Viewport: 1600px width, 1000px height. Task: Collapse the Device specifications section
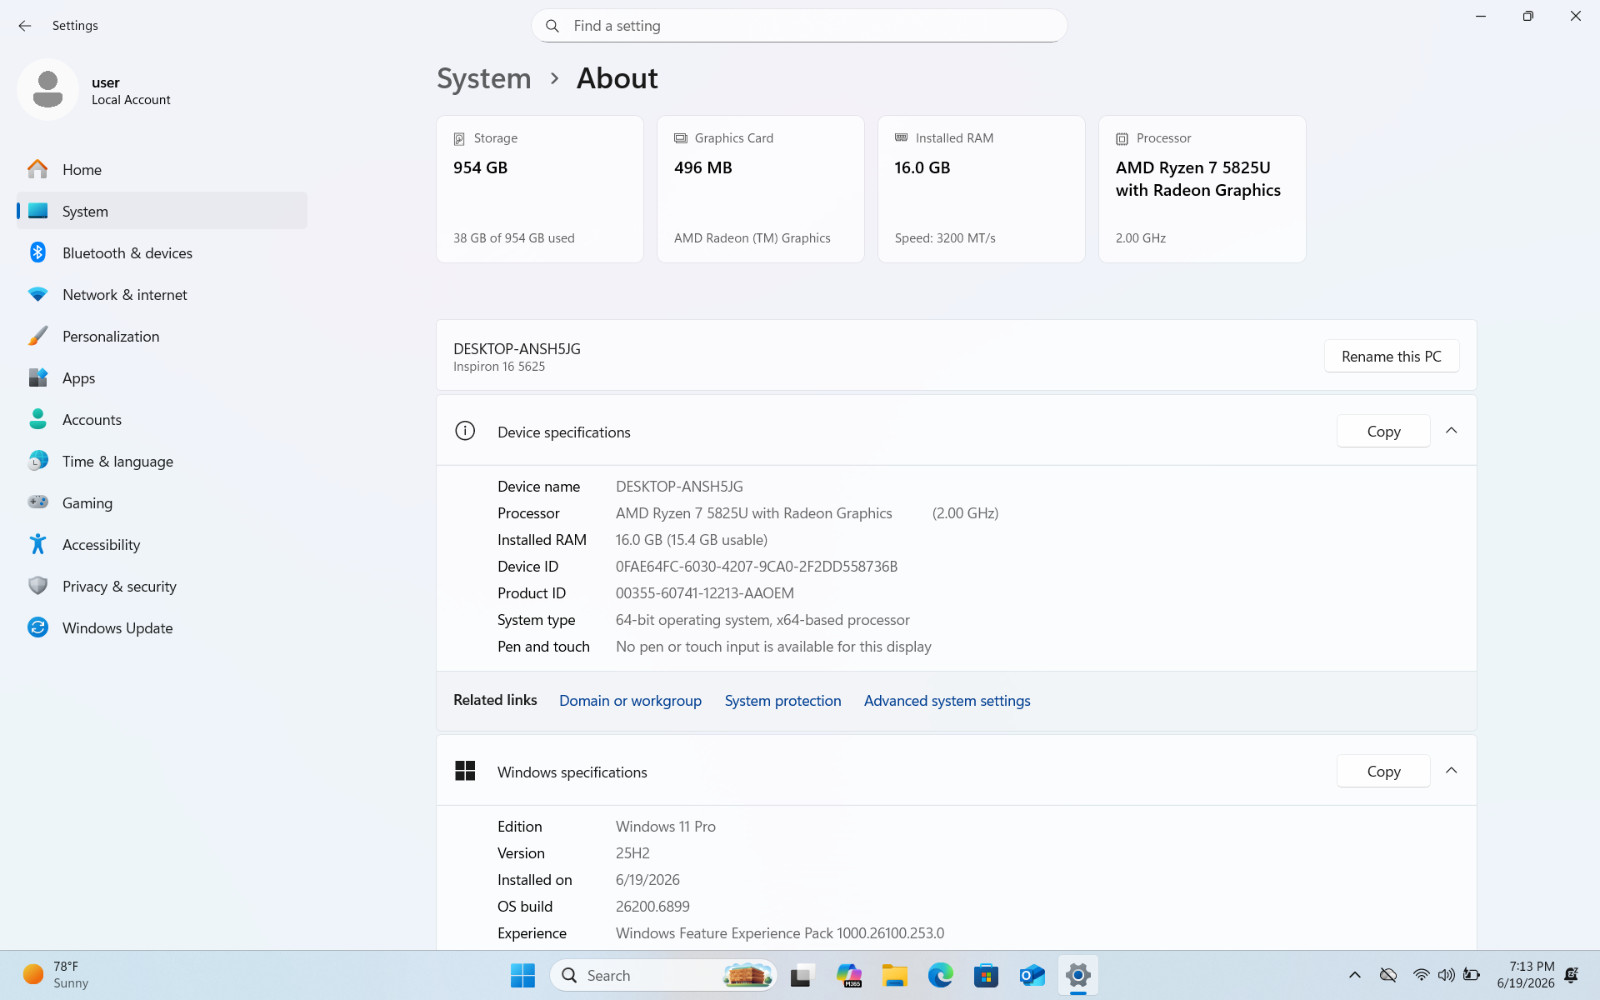point(1451,431)
